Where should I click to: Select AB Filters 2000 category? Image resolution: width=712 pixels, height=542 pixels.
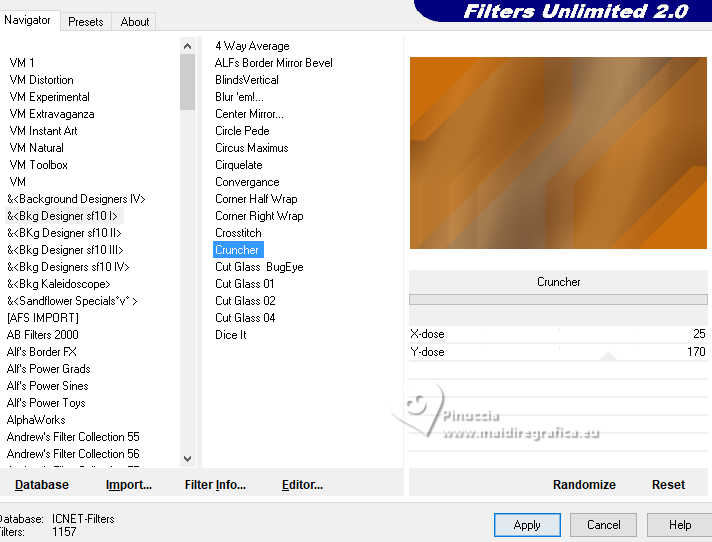pyautogui.click(x=43, y=335)
